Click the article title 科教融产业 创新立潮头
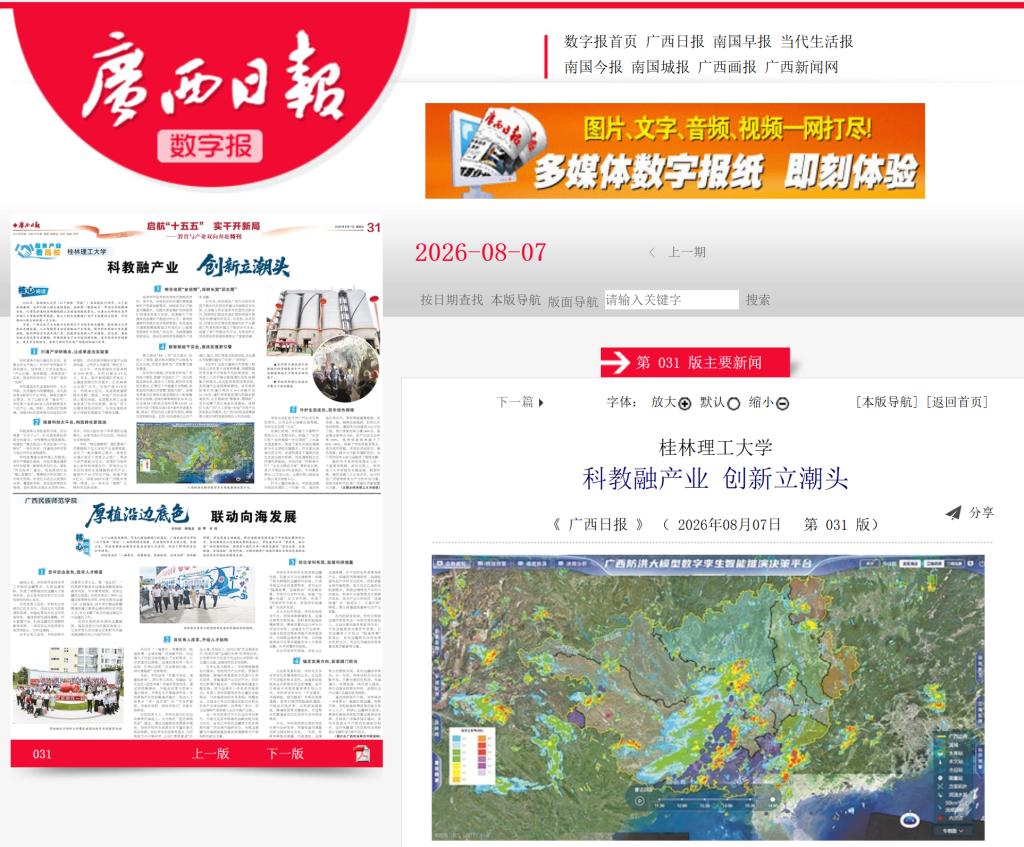The image size is (1024, 847). pos(715,479)
